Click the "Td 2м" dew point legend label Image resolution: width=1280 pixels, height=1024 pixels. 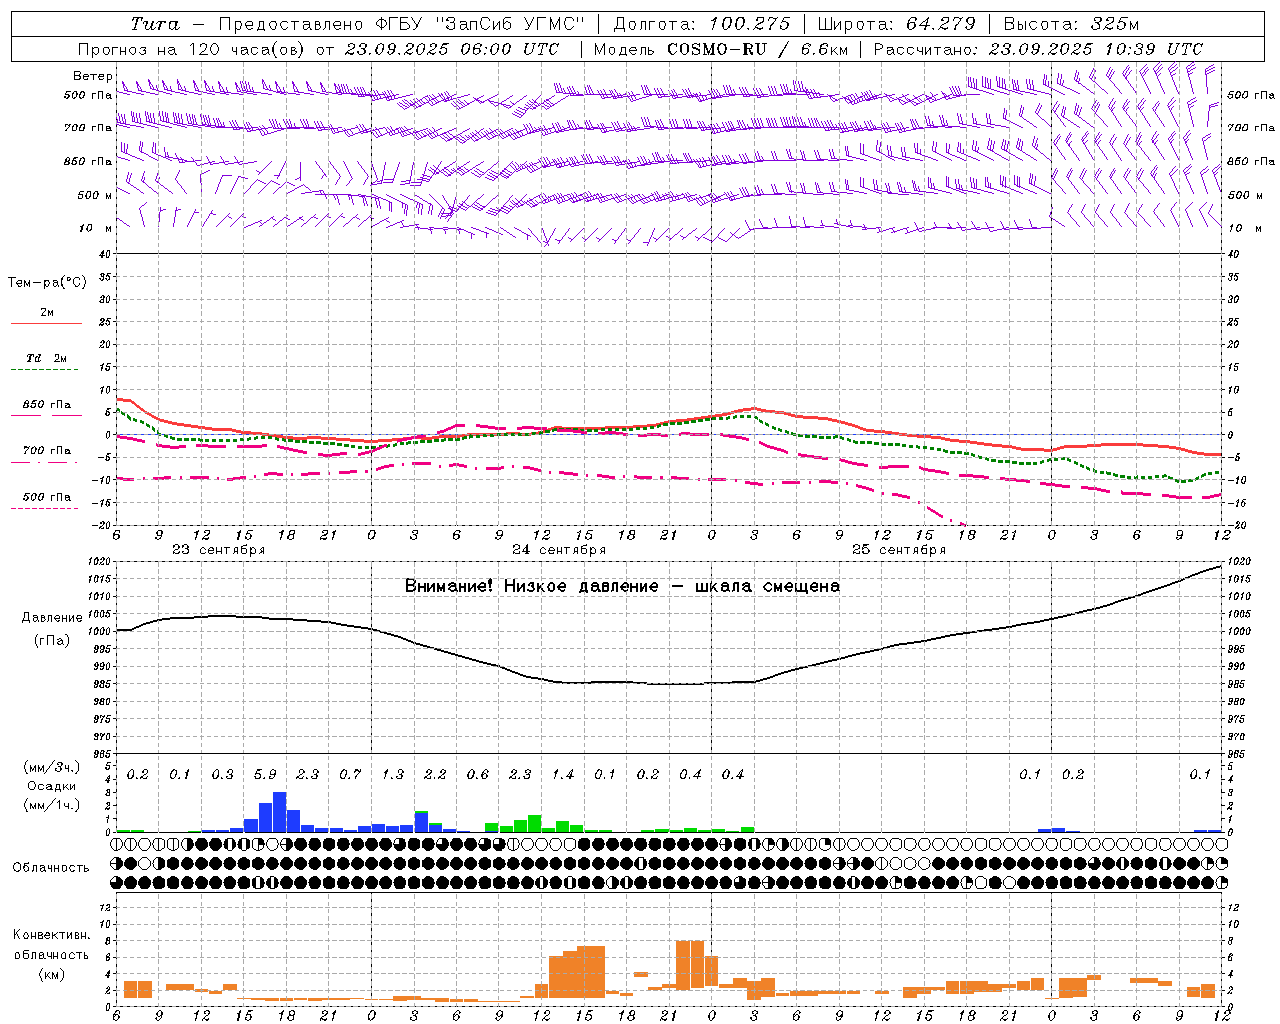pyautogui.click(x=46, y=358)
